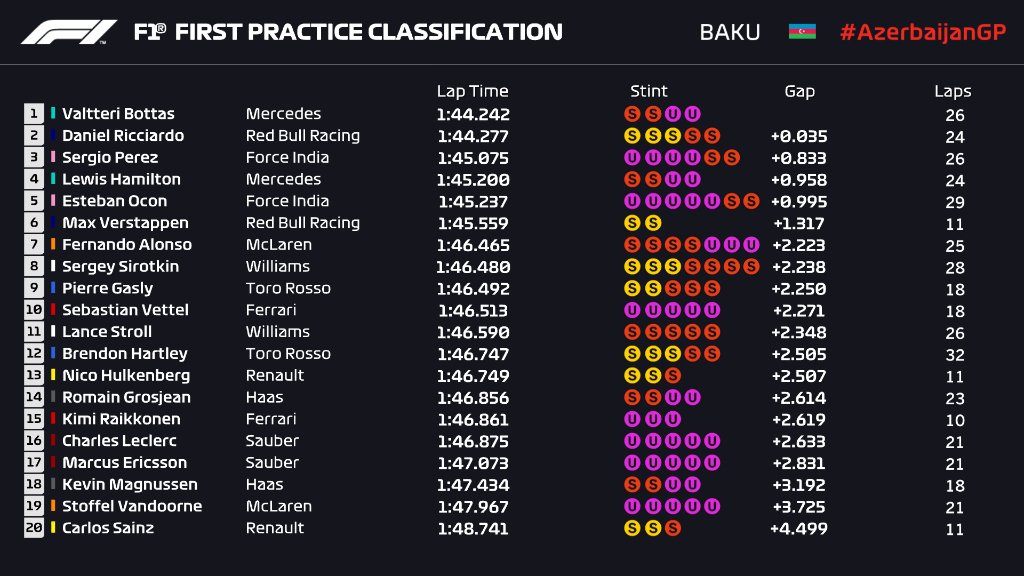The image size is (1024, 576).
Task: Click Carlos Sainz's red supersoft tyre icon
Action: [672, 528]
